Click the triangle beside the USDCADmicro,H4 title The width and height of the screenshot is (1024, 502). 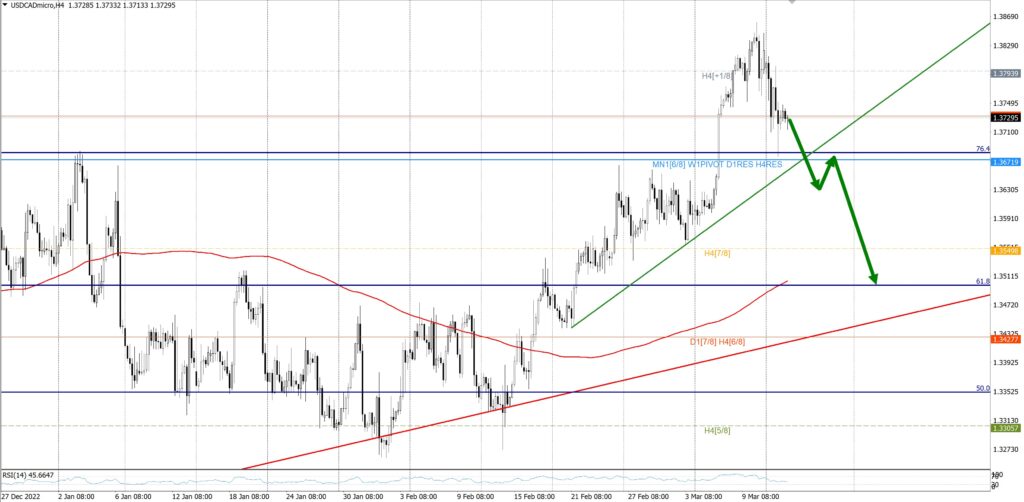click(5, 6)
